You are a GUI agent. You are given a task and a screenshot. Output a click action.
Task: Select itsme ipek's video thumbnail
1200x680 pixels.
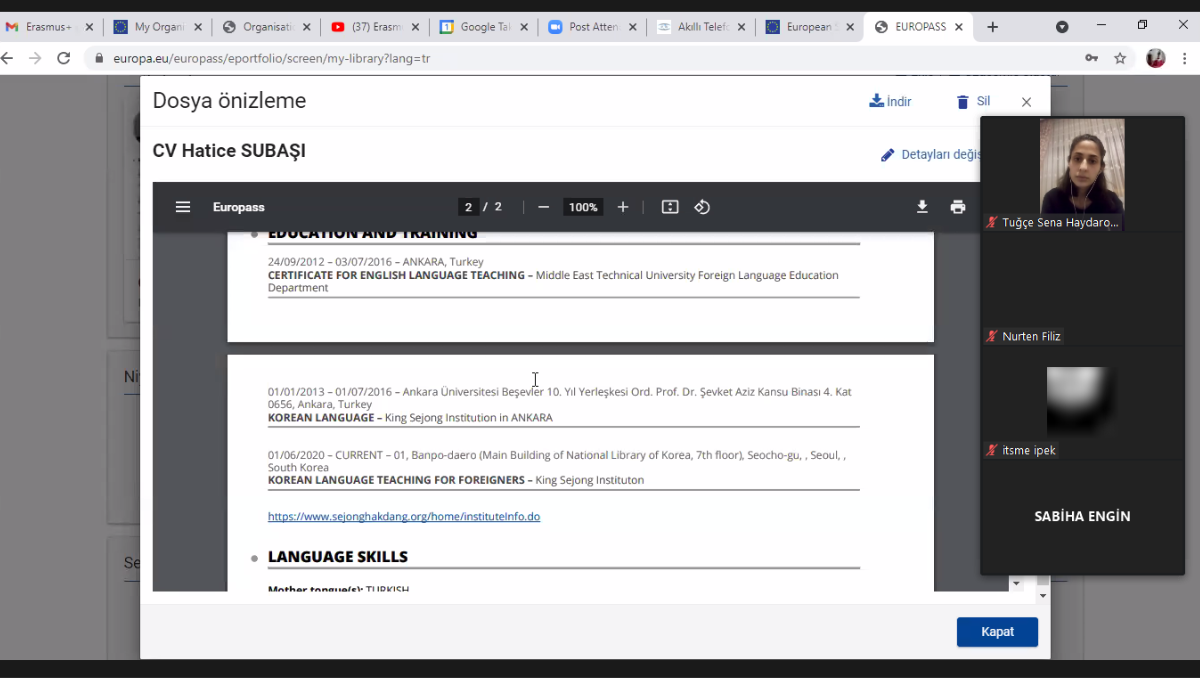click(1082, 402)
